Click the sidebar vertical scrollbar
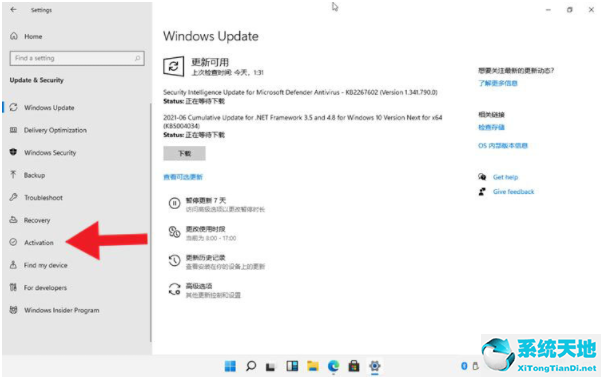 coord(150,222)
